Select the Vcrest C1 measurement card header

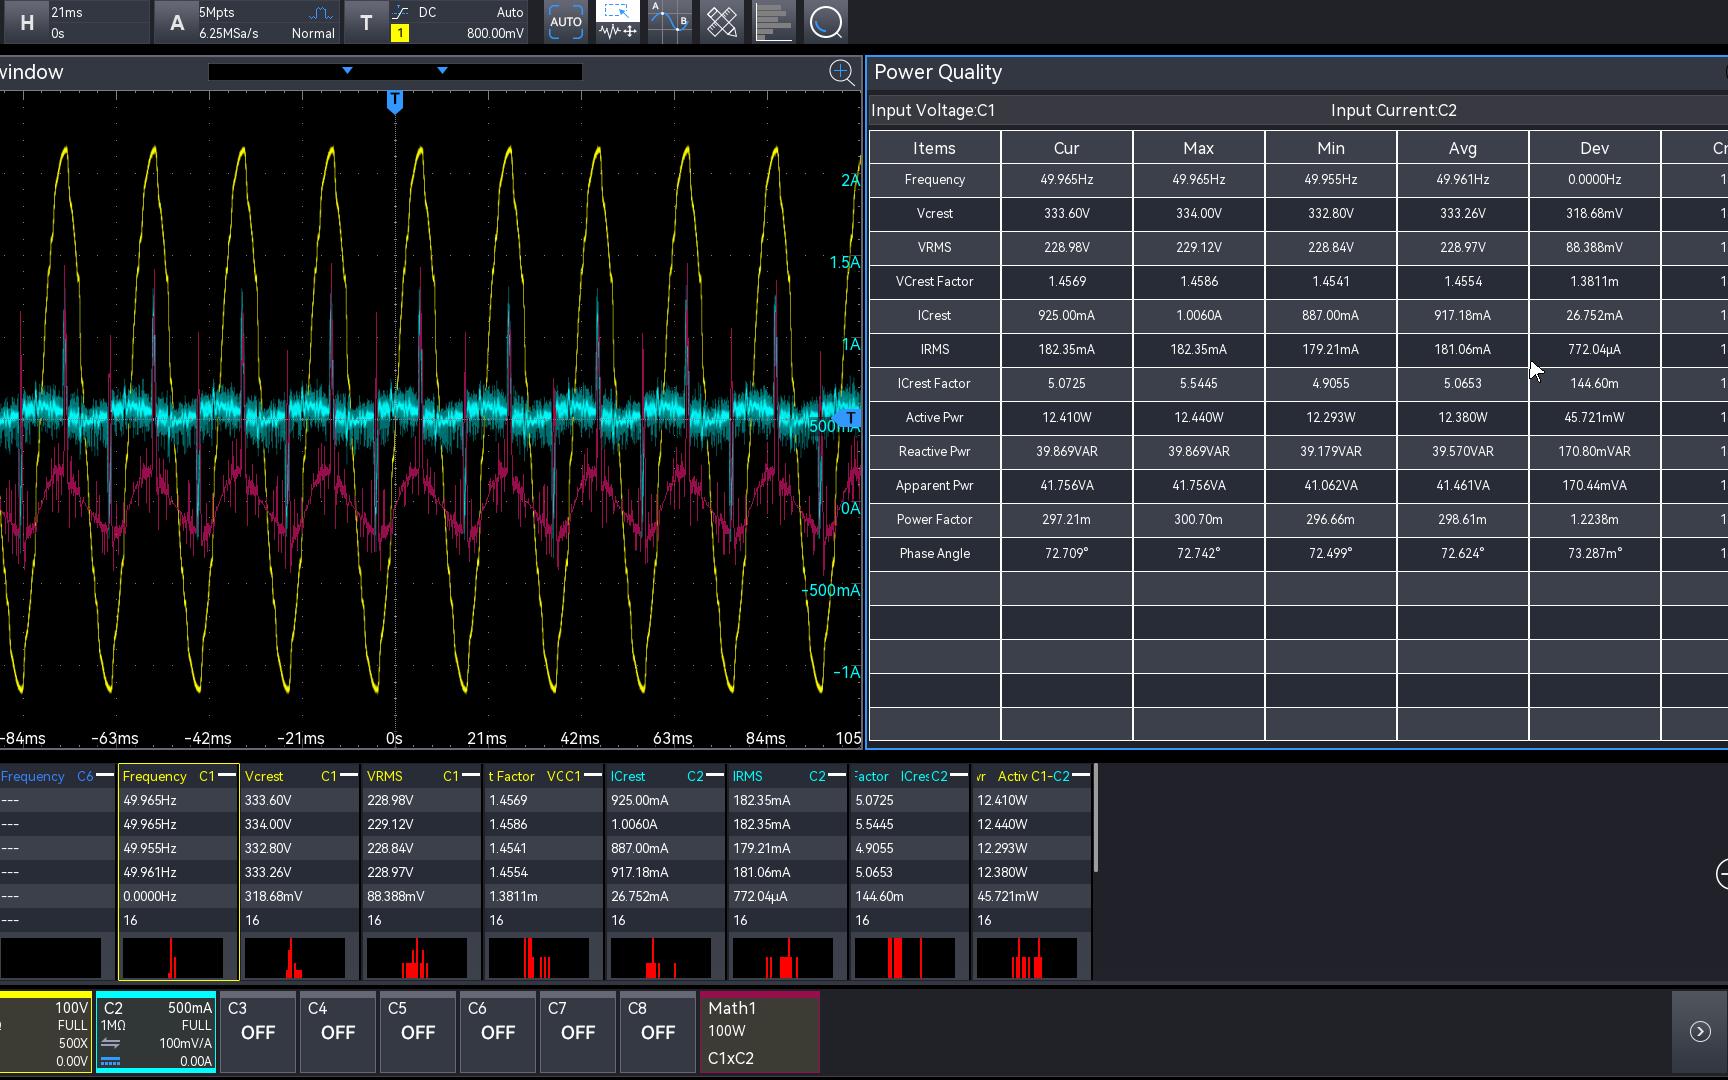tap(300, 776)
